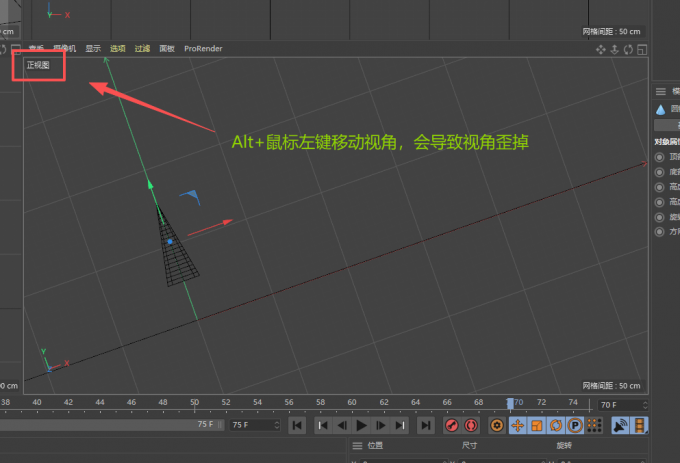The image size is (680, 463).
Task: Click the red Record Active Objects key icon
Action: click(x=451, y=425)
